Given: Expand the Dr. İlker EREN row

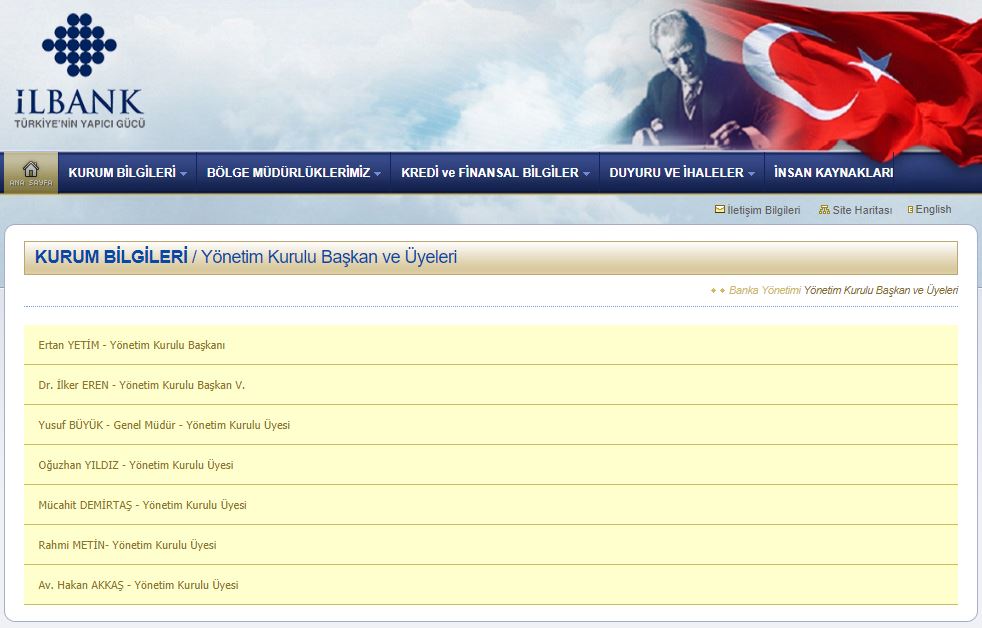Looking at the screenshot, I should point(141,385).
